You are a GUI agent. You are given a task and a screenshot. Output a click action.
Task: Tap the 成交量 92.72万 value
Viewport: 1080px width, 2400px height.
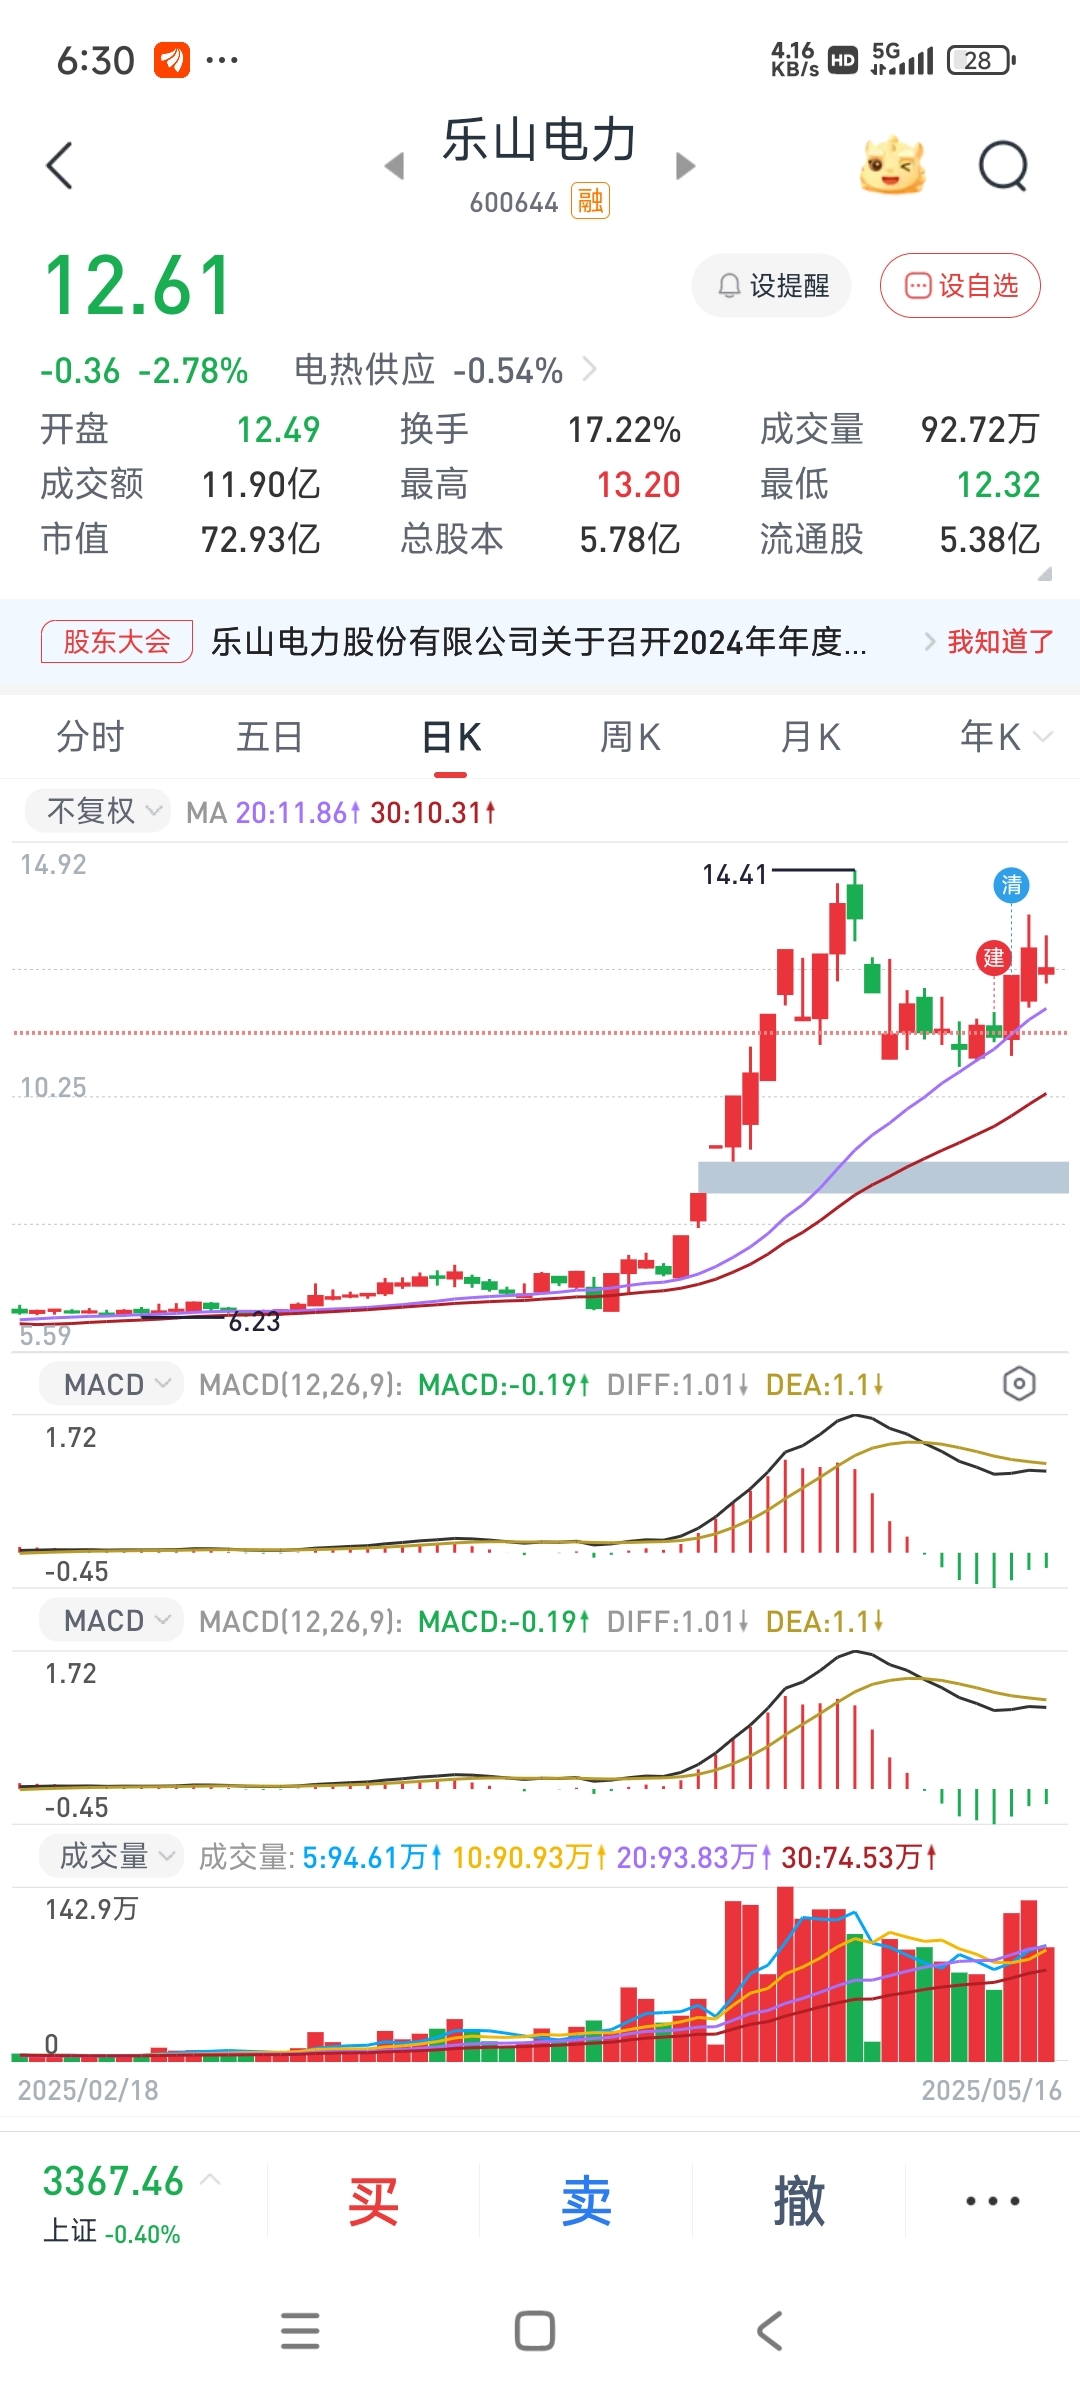point(980,430)
